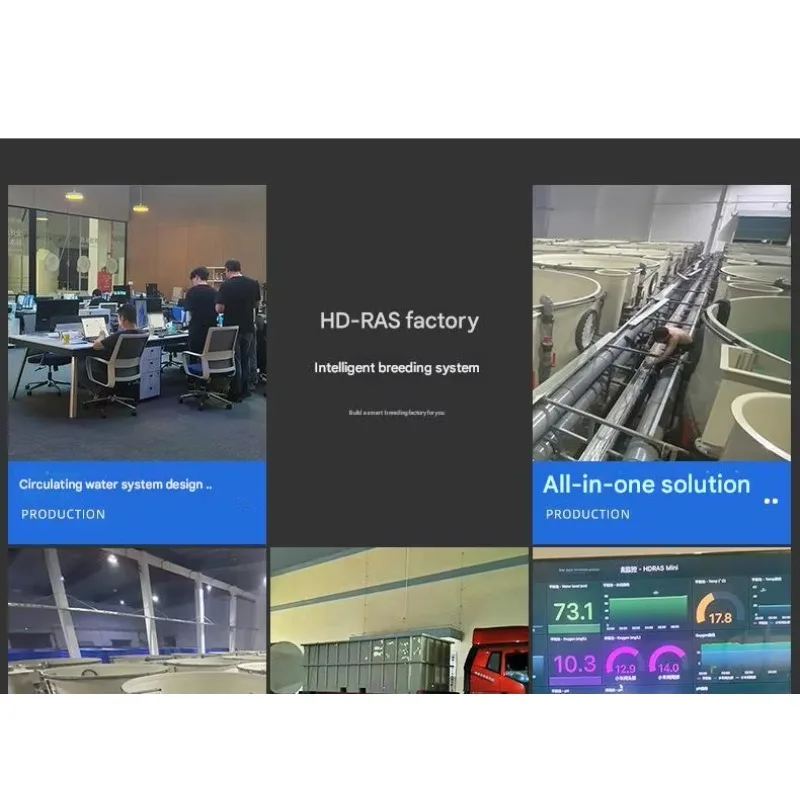
Task: Click the 17.8 gauge on the dashboard
Action: click(720, 610)
